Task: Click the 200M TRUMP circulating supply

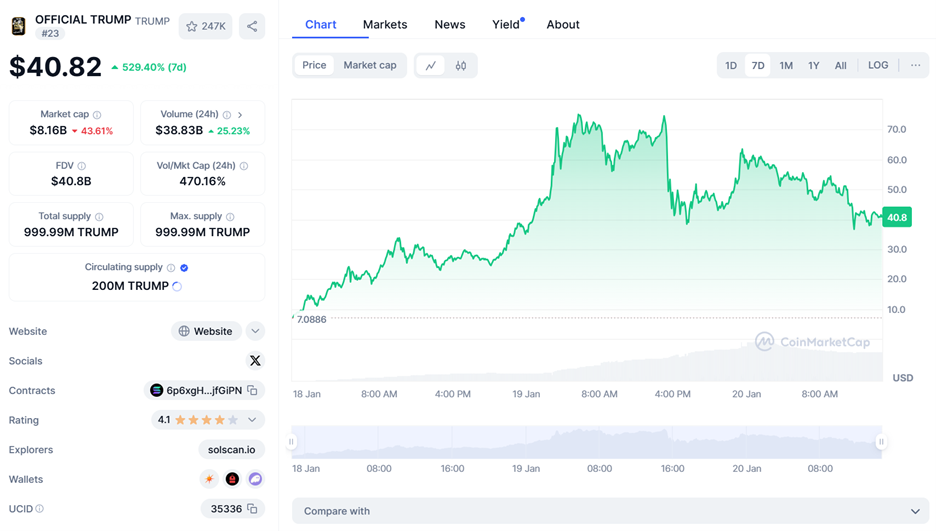Action: [x=130, y=286]
